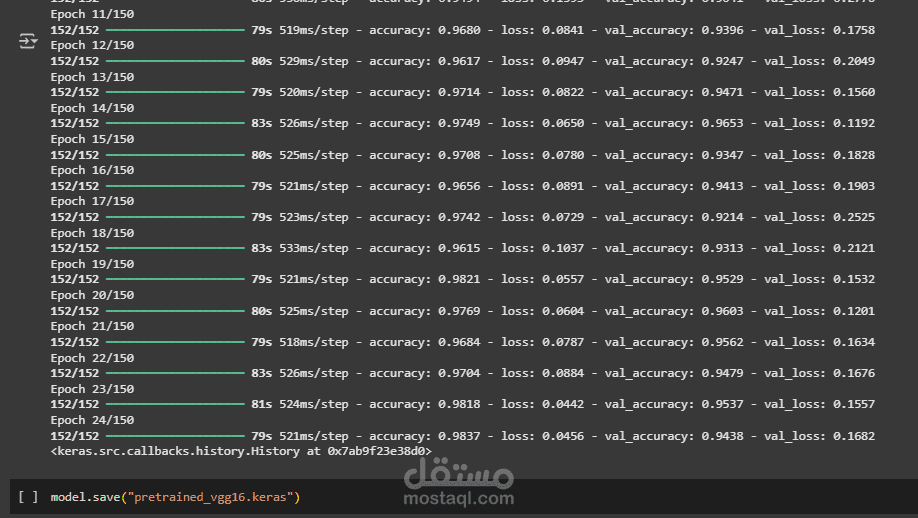Click val_accuracy value 0.9653
Screen dimensions: 918x518
point(722,123)
